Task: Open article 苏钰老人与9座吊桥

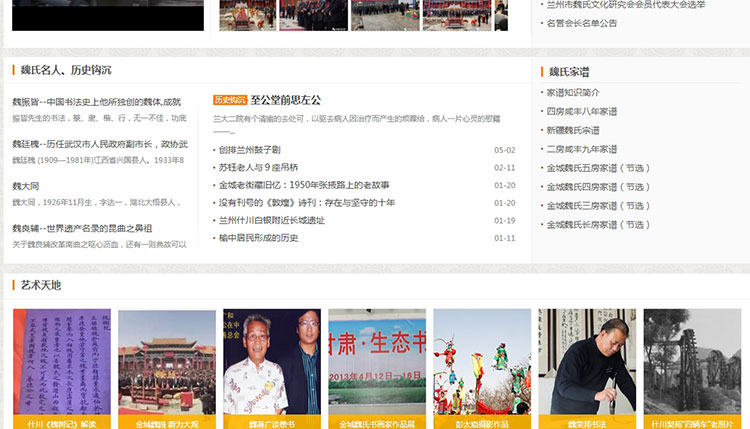Action: 258,168
